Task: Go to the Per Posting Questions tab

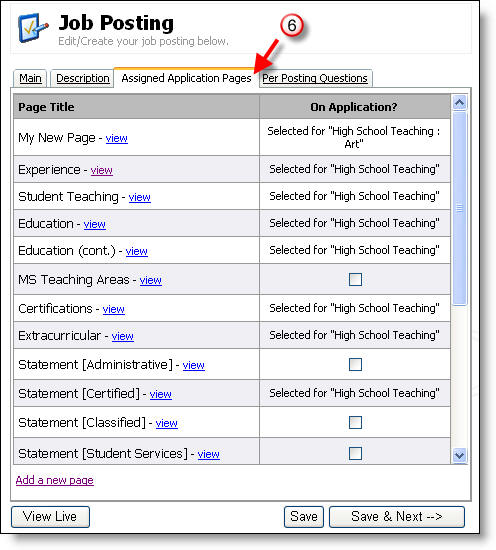Action: pyautogui.click(x=315, y=78)
